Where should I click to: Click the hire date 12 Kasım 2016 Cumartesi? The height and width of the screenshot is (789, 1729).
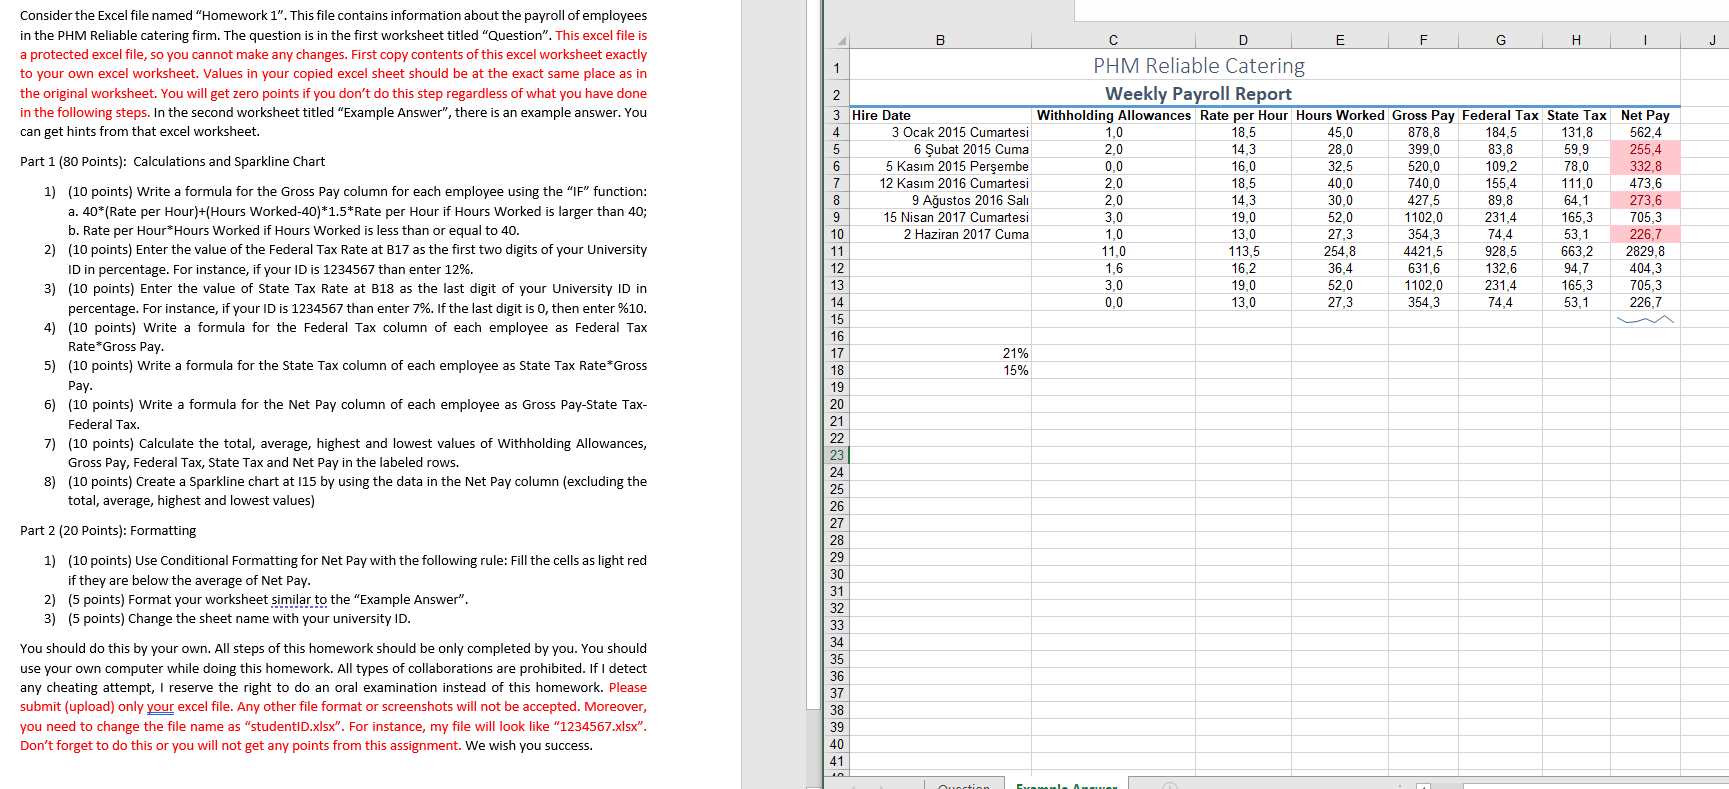pyautogui.click(x=940, y=183)
